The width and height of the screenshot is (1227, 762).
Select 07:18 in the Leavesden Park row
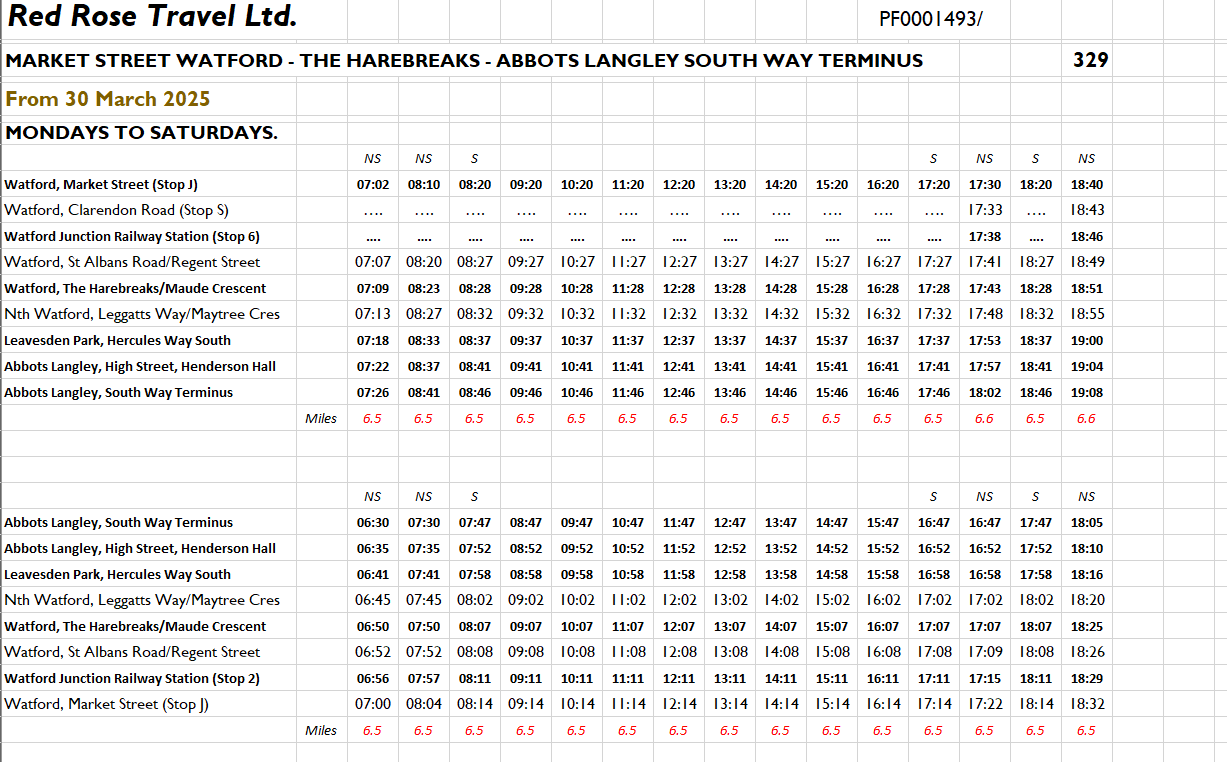click(x=372, y=341)
